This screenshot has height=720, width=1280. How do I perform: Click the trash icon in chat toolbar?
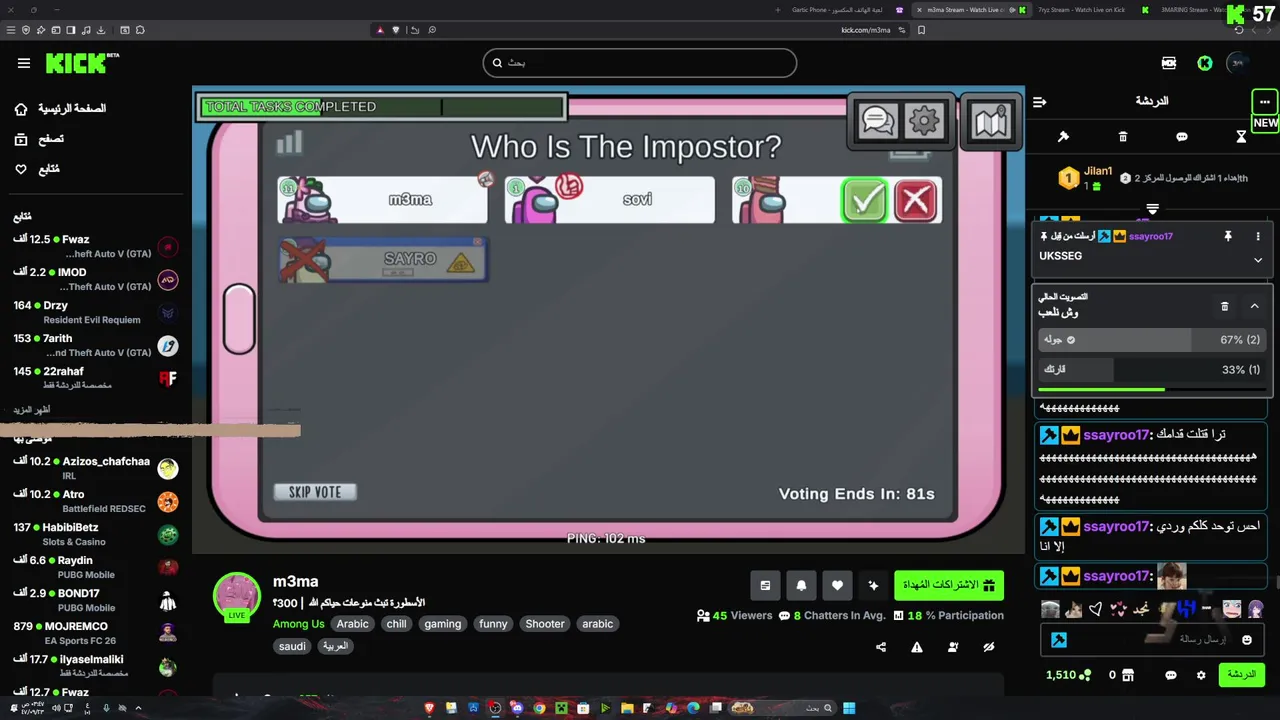1123,136
